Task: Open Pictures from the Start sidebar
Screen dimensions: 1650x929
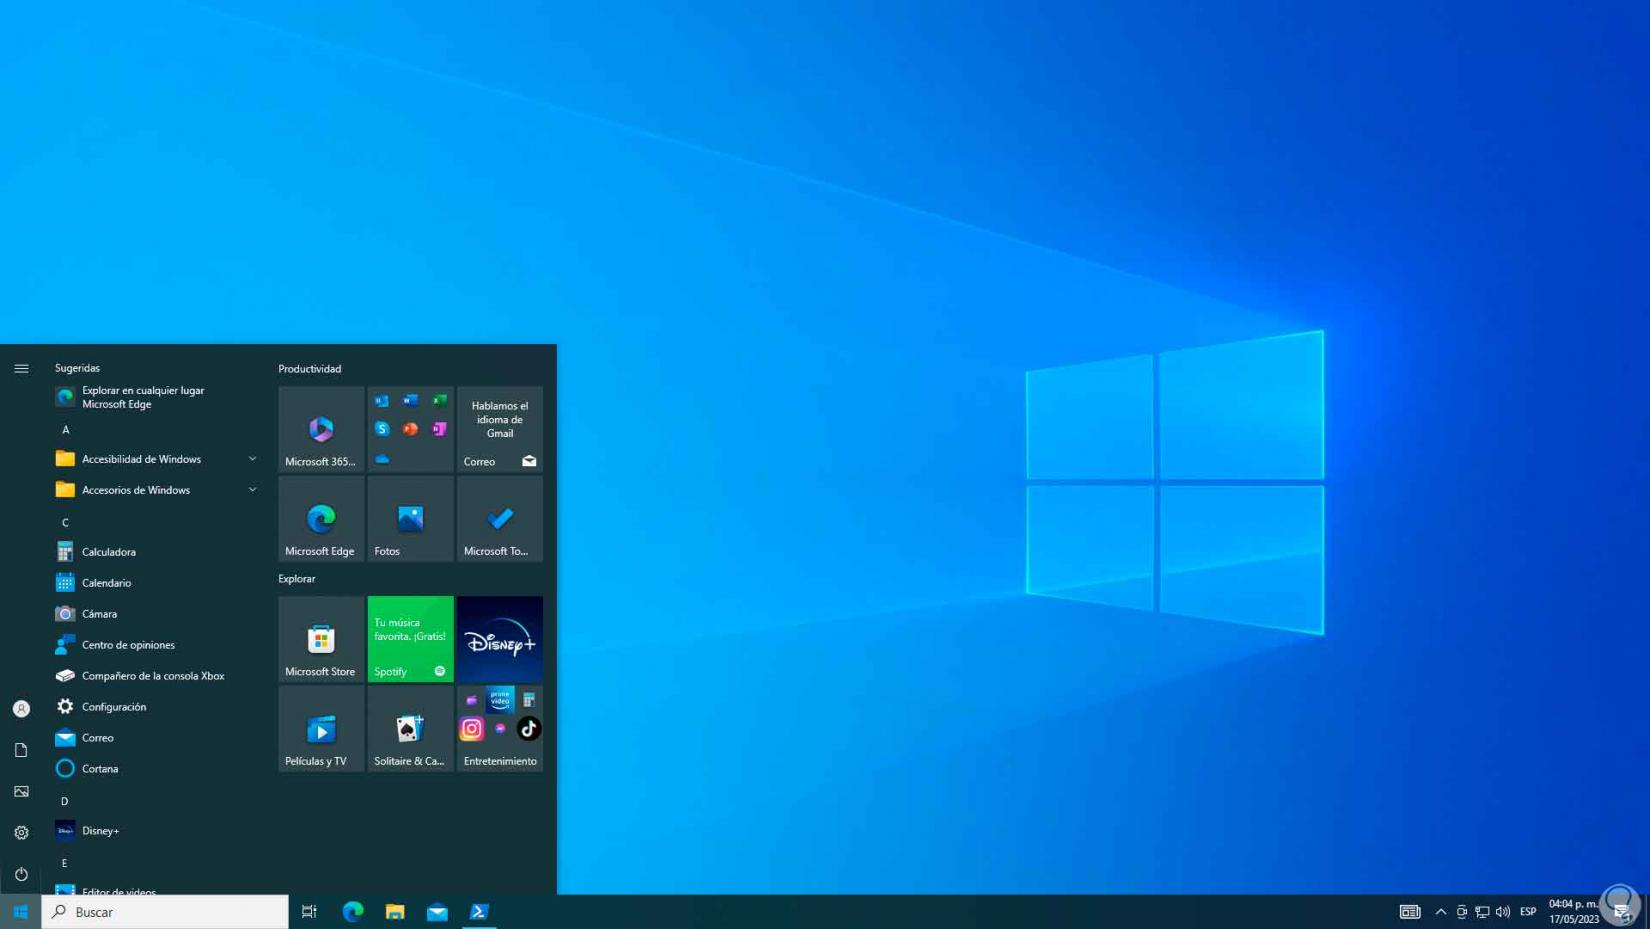Action: click(21, 791)
